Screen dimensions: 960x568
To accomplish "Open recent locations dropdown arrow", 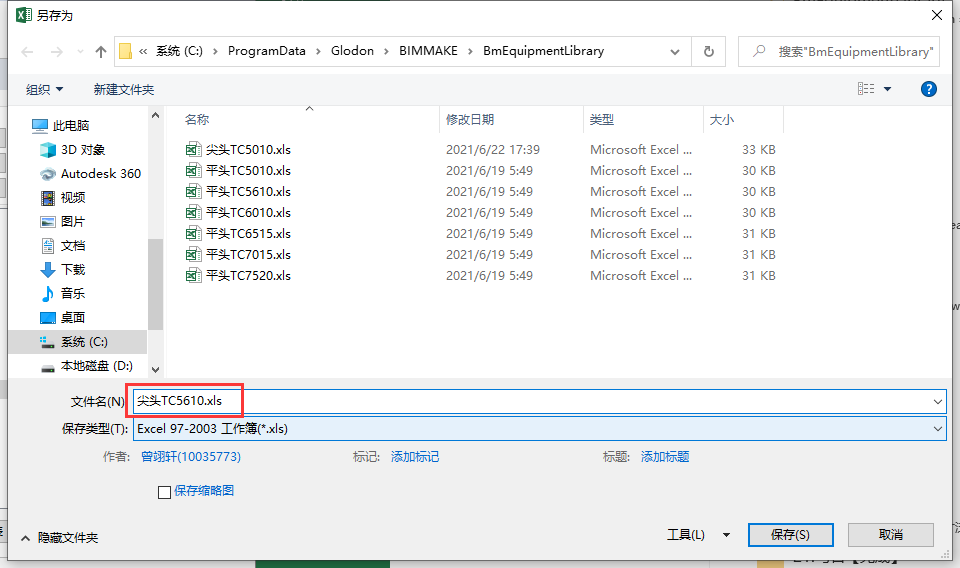I will tap(80, 52).
